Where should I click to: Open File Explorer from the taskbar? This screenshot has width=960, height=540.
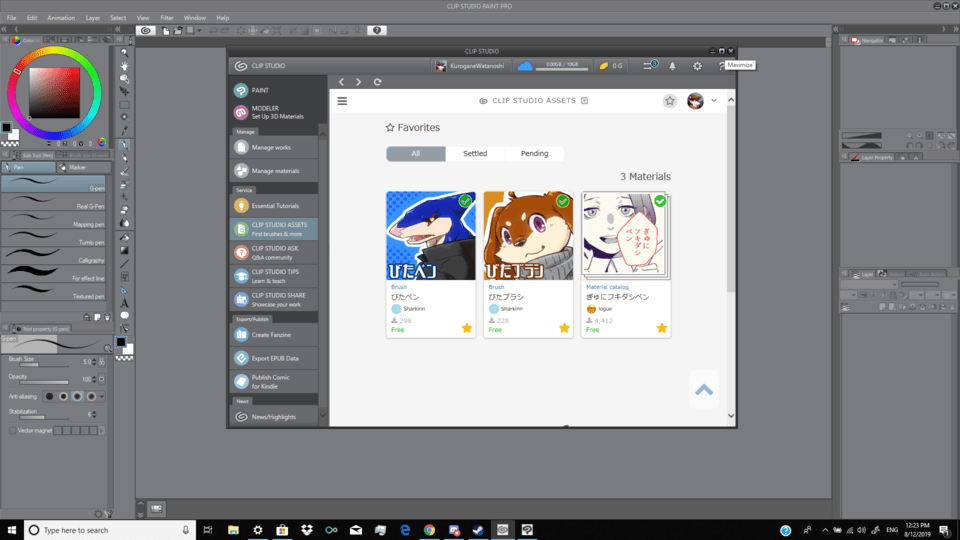[233, 530]
